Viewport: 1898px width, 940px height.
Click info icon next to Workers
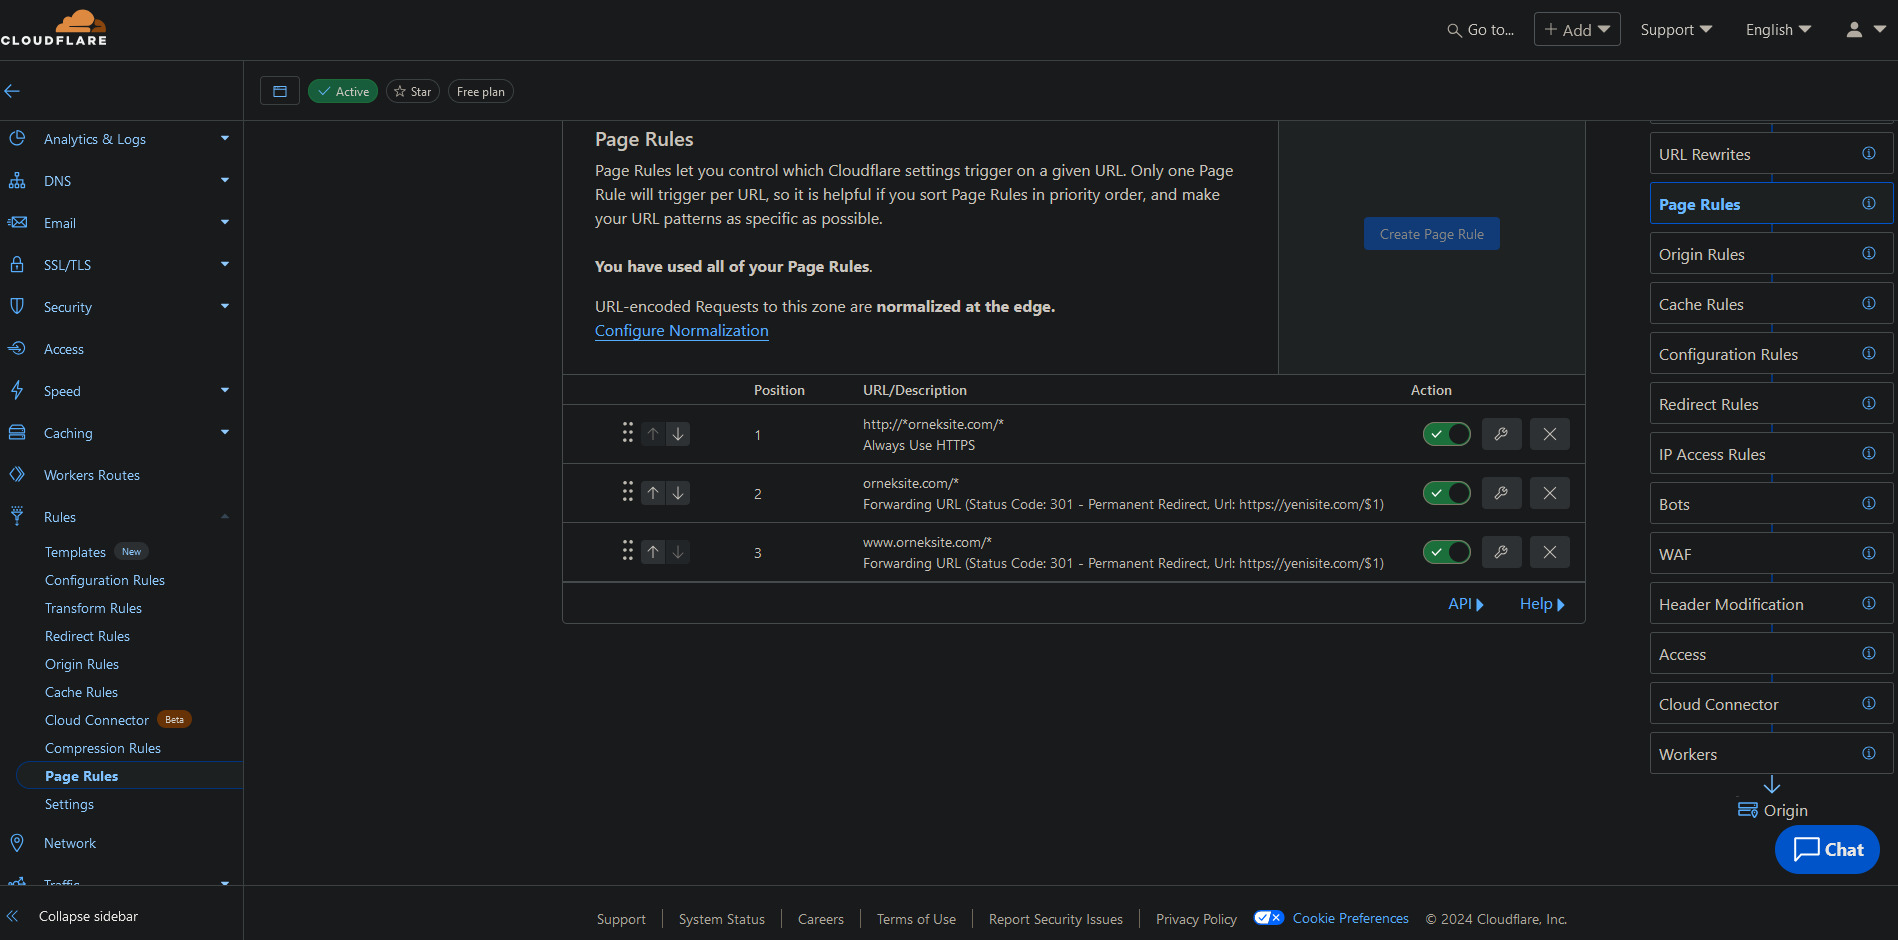(x=1868, y=753)
